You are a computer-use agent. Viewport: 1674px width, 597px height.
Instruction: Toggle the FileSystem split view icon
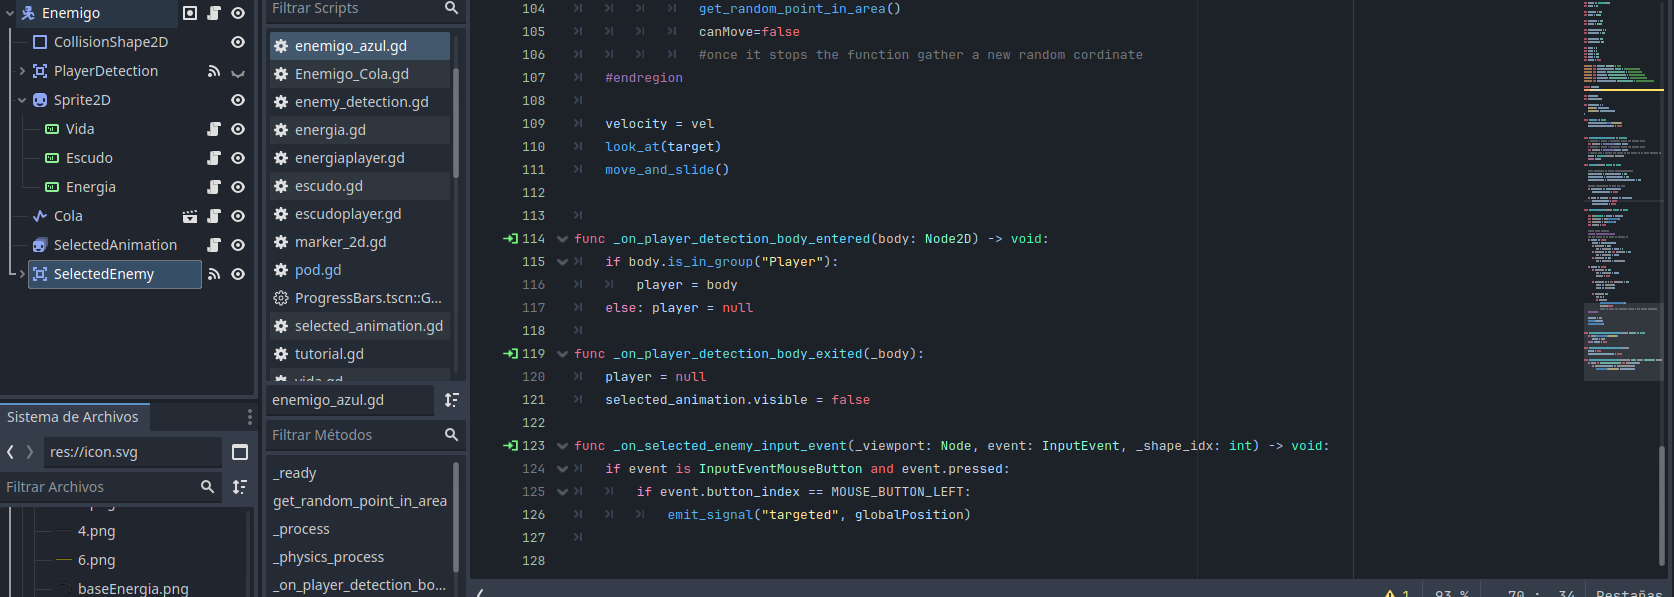[240, 452]
